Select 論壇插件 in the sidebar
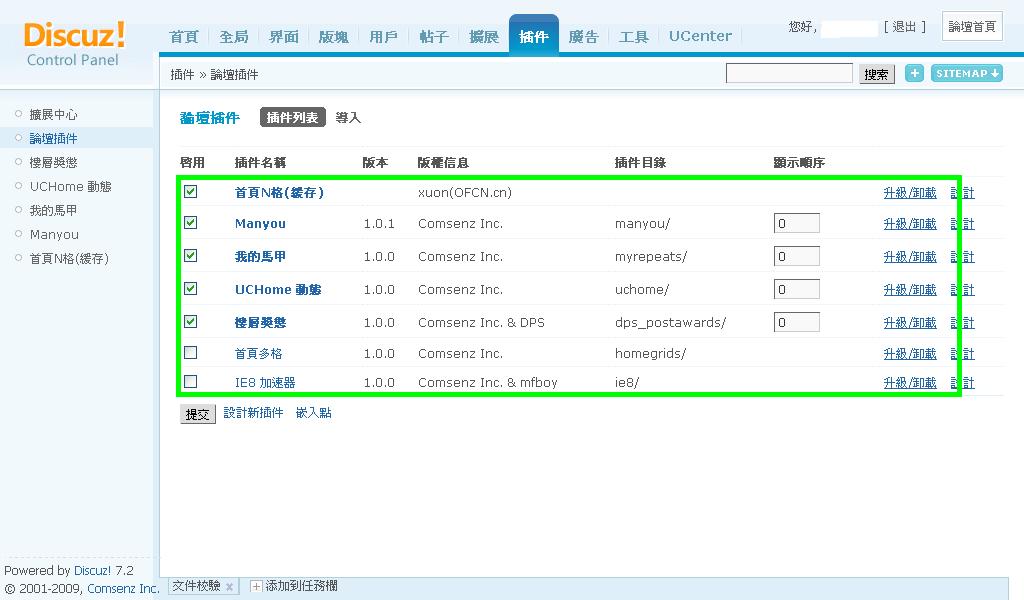The image size is (1024, 600). tap(54, 138)
